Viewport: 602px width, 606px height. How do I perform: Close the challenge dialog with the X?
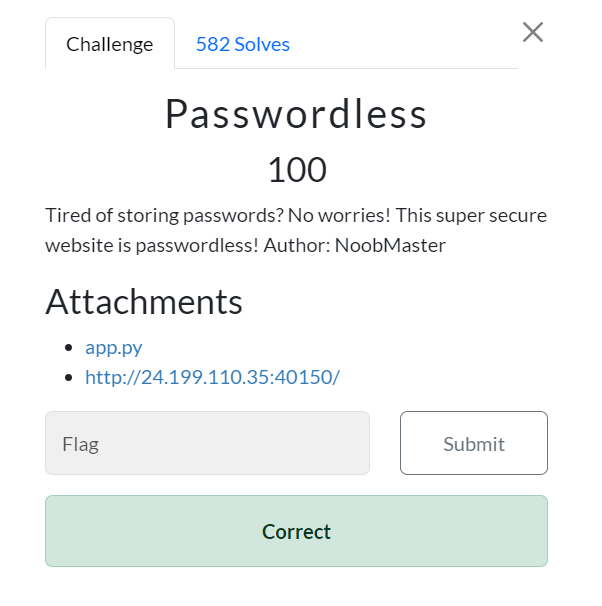point(533,32)
